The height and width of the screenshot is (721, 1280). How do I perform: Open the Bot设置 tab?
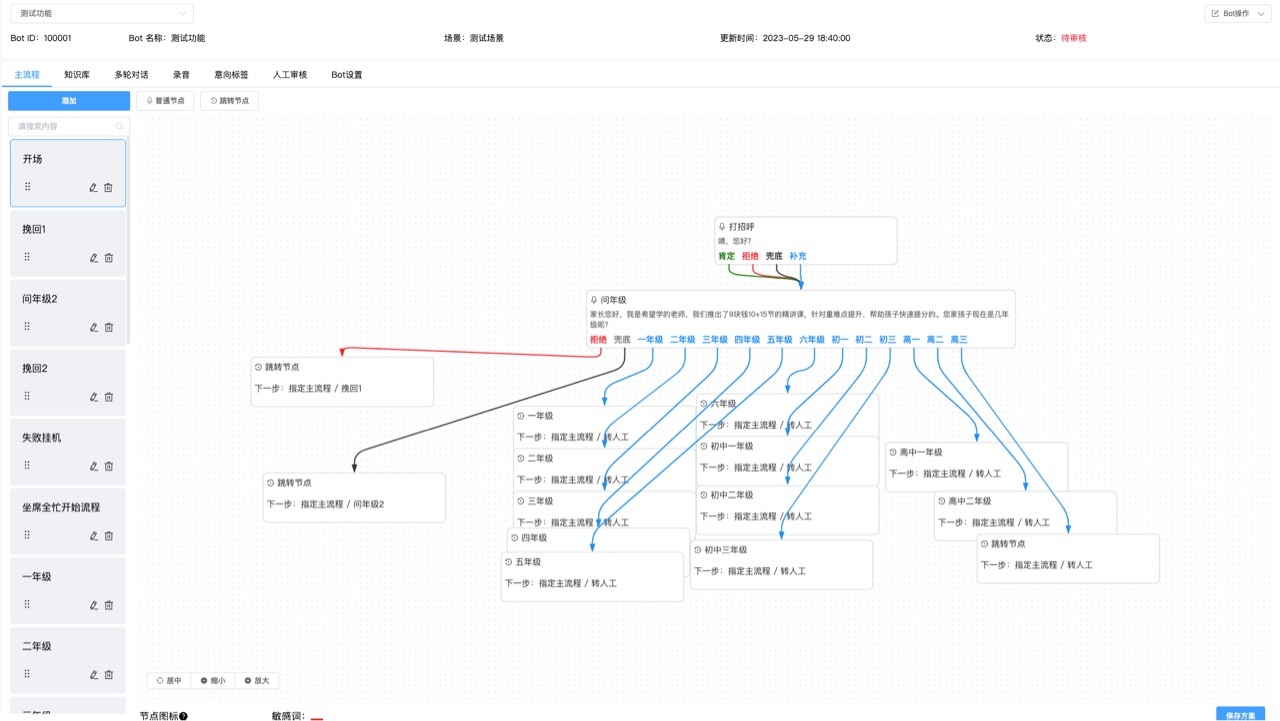347,75
